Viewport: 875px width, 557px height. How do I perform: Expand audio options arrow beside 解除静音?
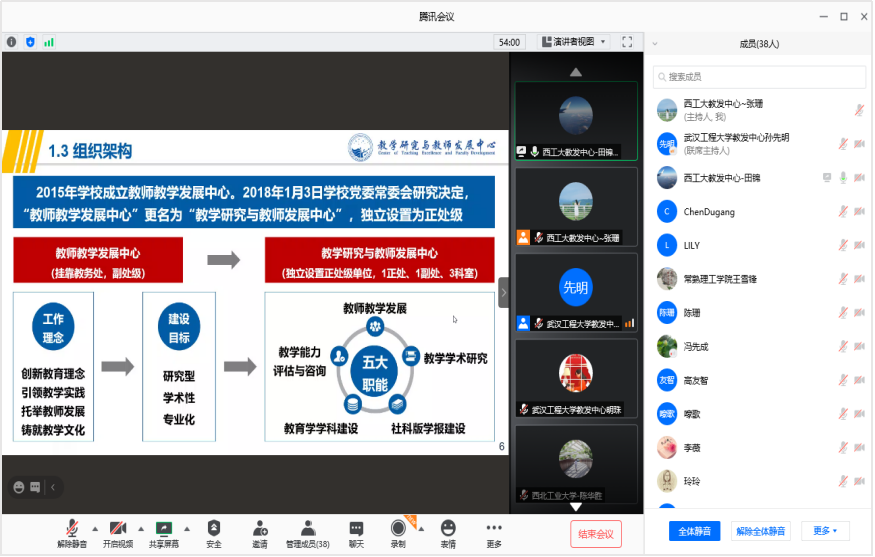click(x=95, y=529)
